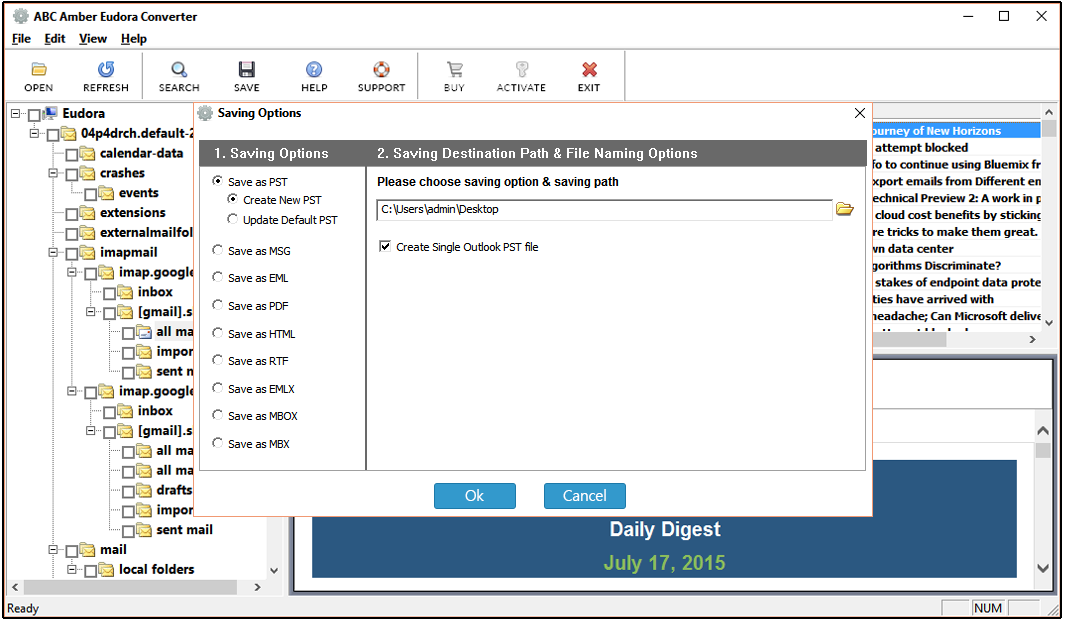This screenshot has height=620, width=1066.
Task: Click the extensions folder icon
Action: (x=88, y=213)
